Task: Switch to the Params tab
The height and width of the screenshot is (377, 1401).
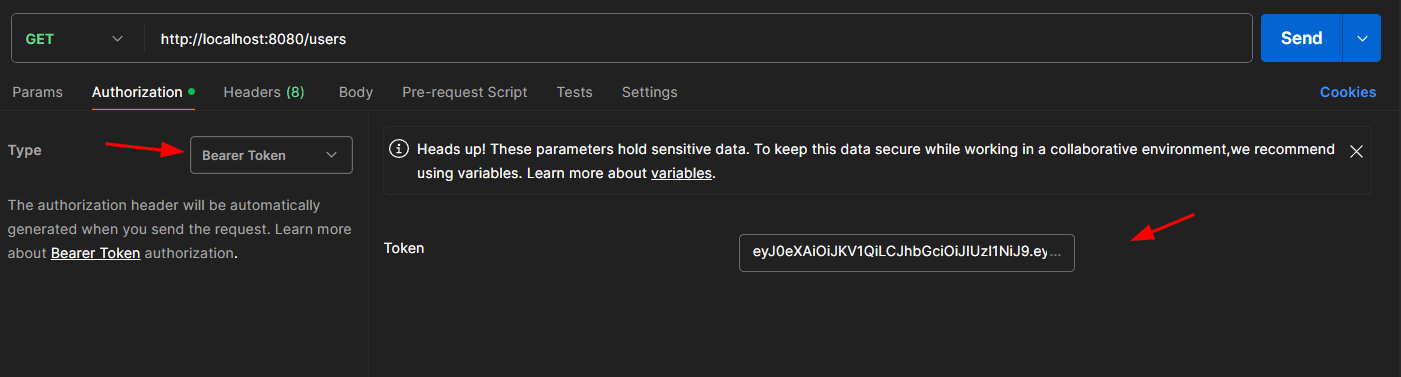Action: pos(37,92)
